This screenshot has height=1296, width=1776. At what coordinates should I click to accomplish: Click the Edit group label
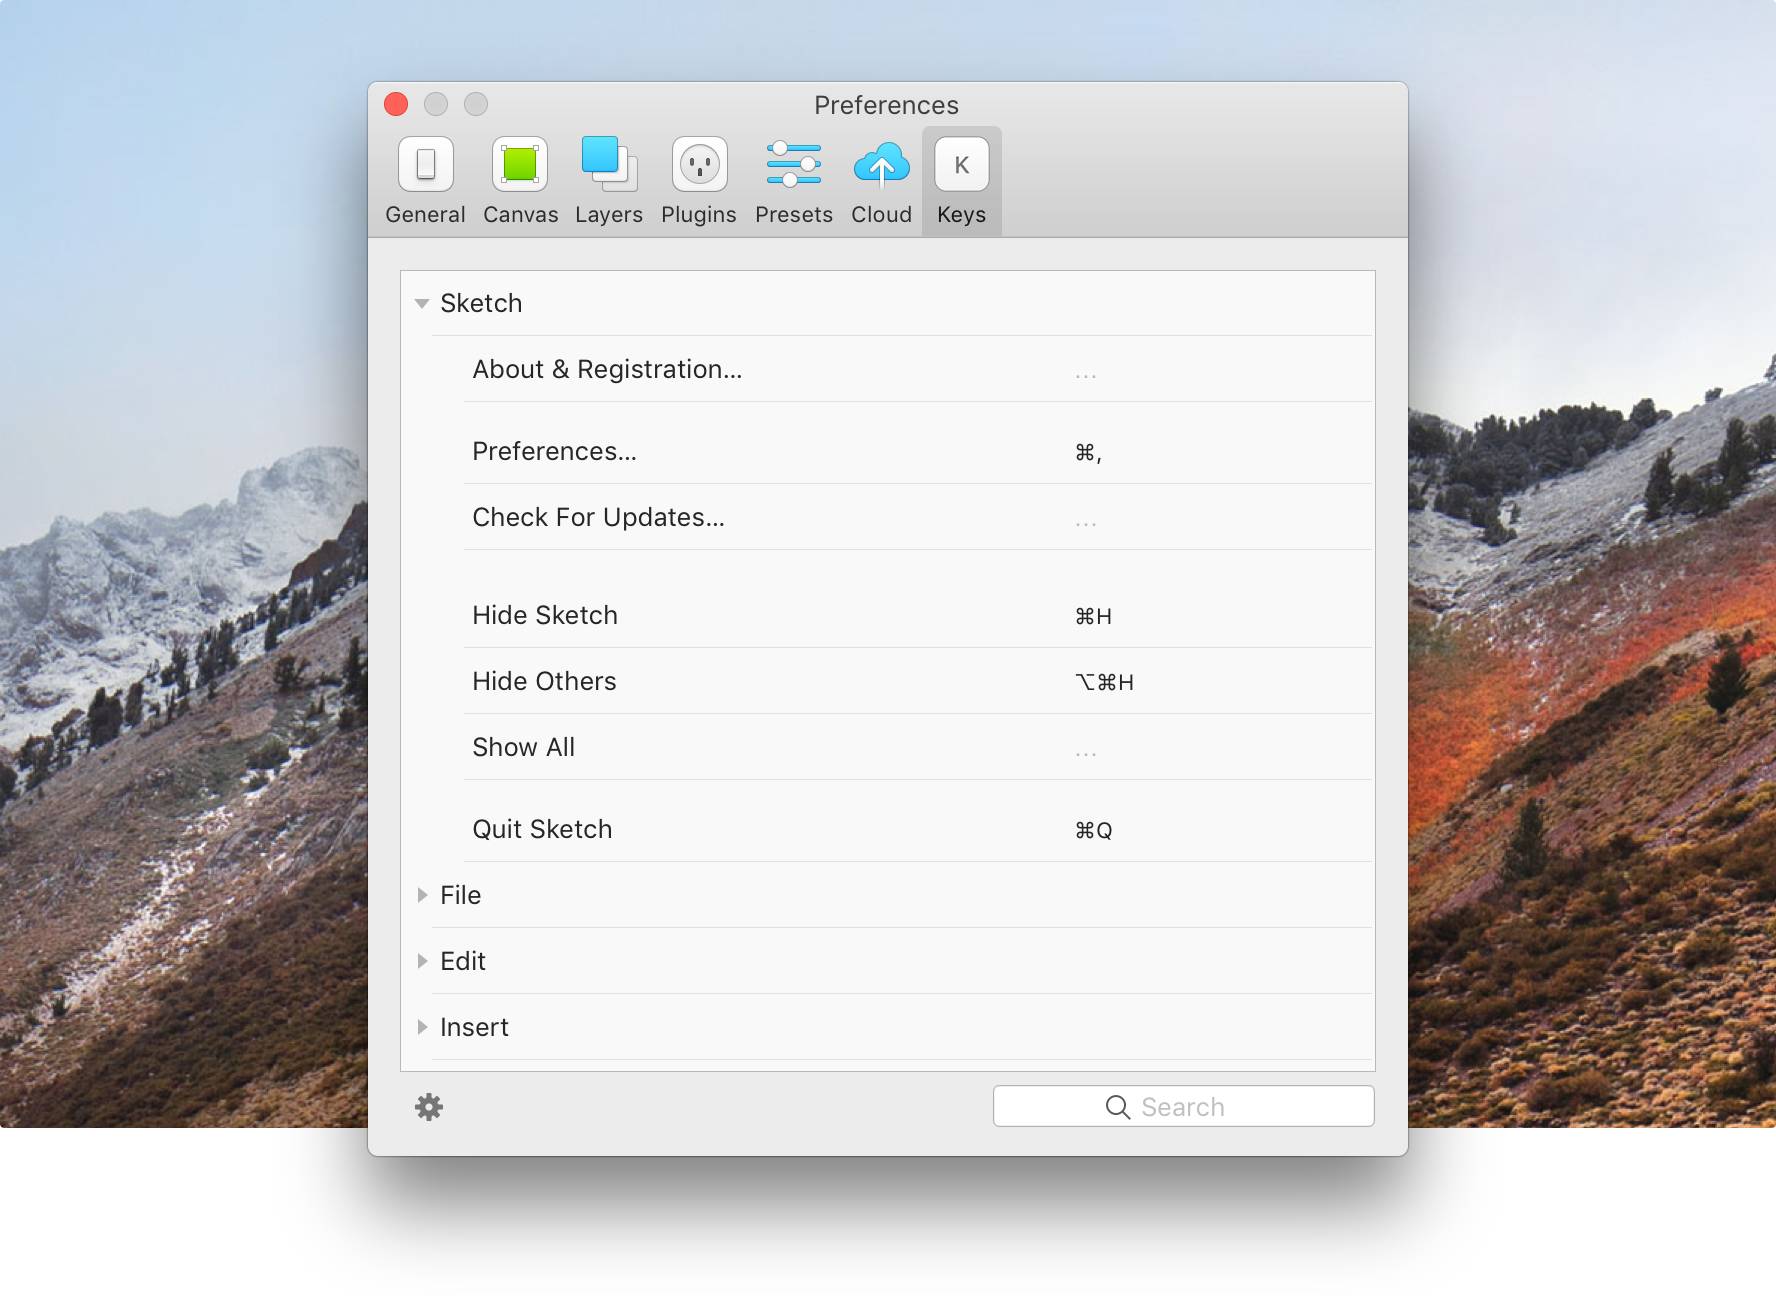click(x=462, y=961)
